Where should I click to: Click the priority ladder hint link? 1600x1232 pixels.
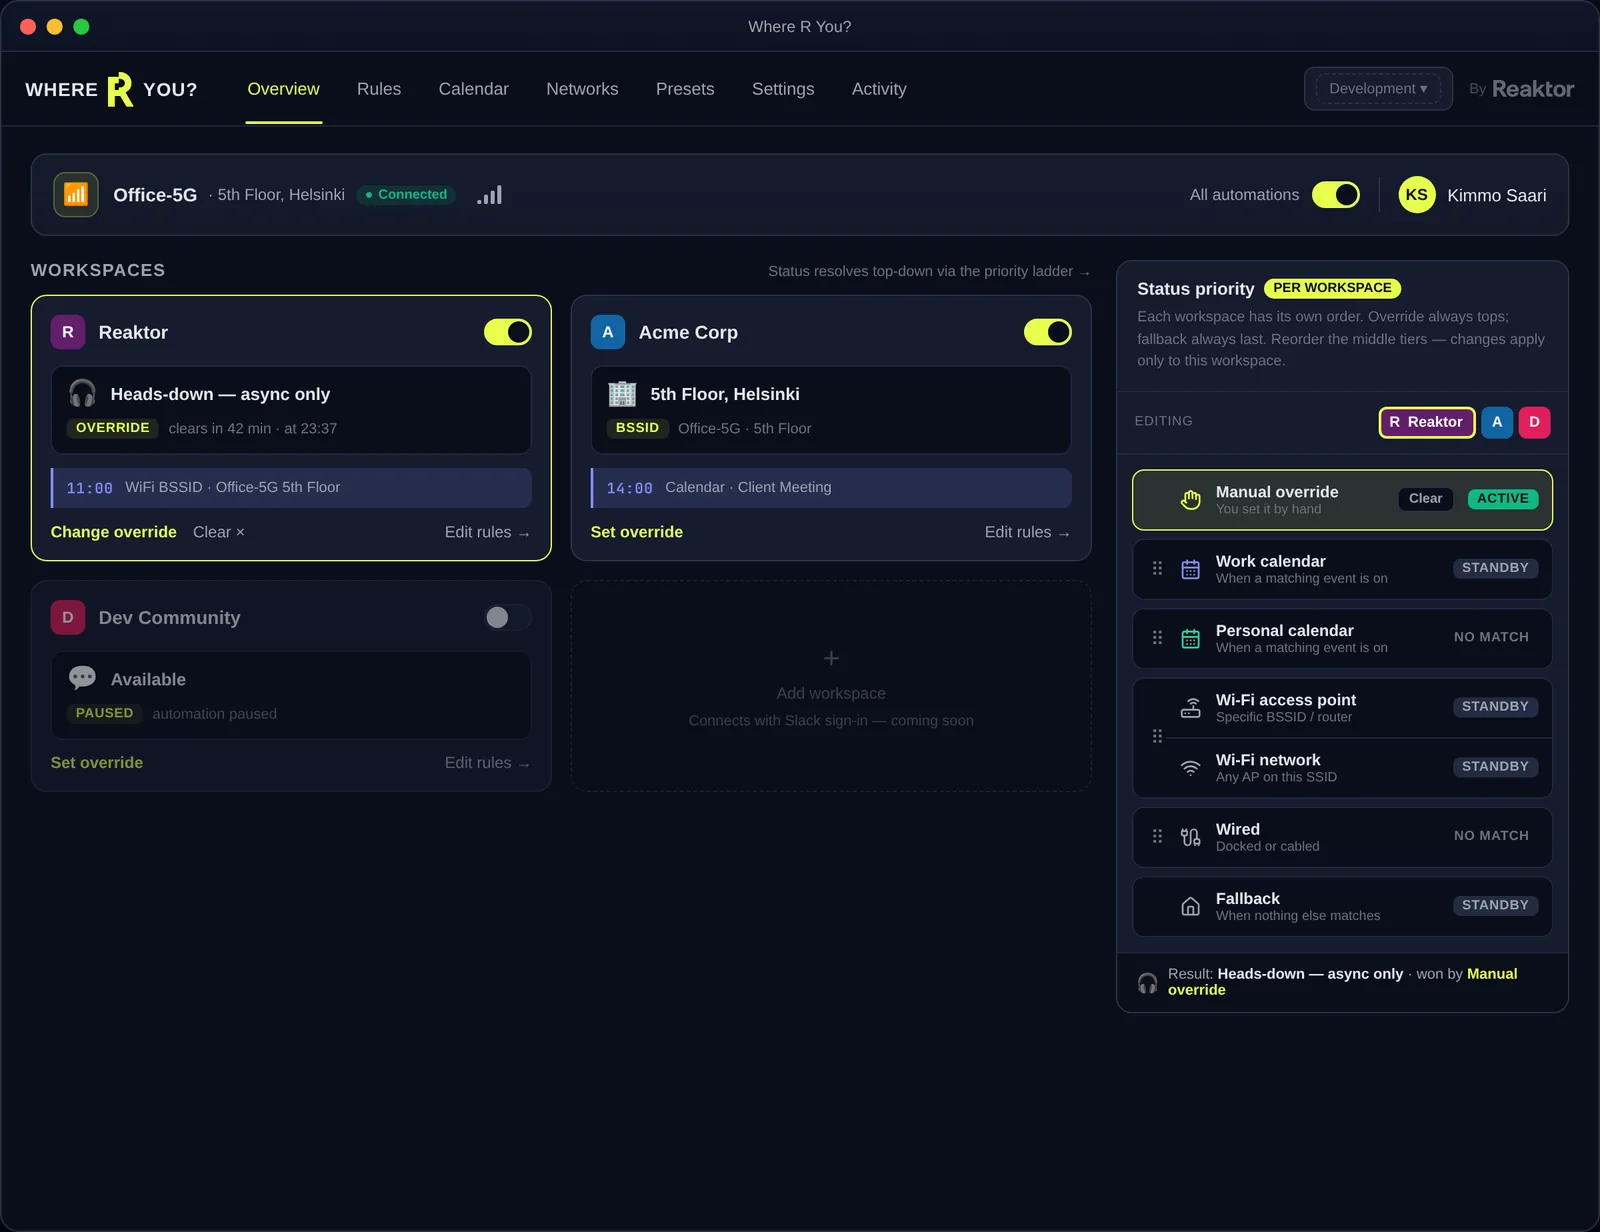(x=929, y=271)
